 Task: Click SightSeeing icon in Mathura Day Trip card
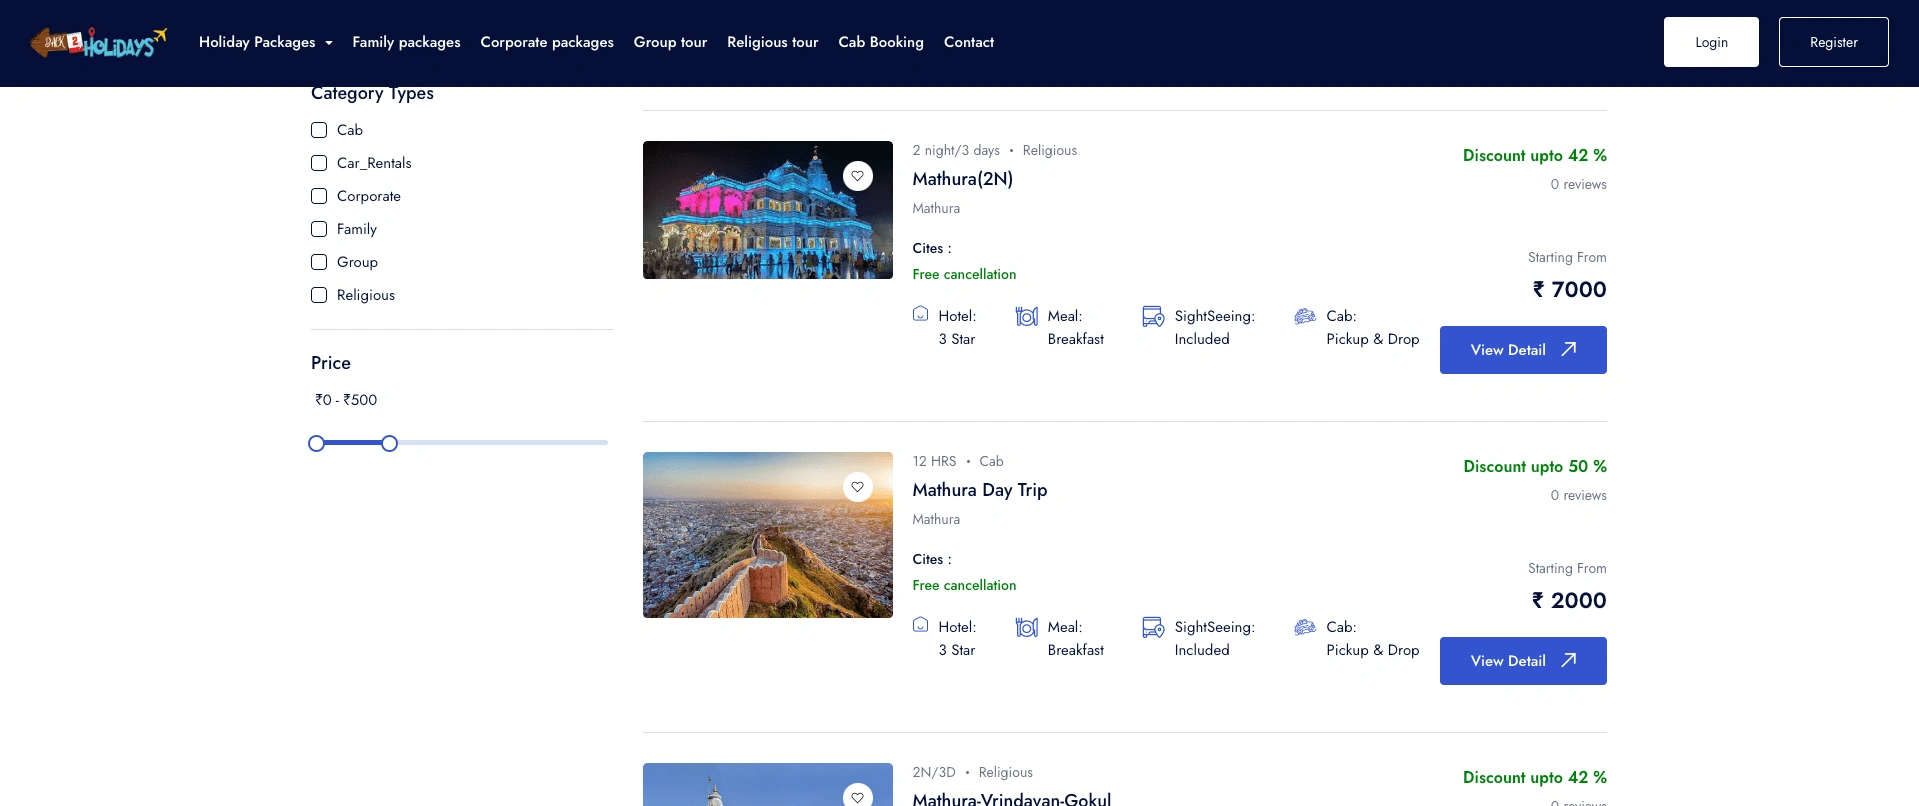coord(1153,627)
